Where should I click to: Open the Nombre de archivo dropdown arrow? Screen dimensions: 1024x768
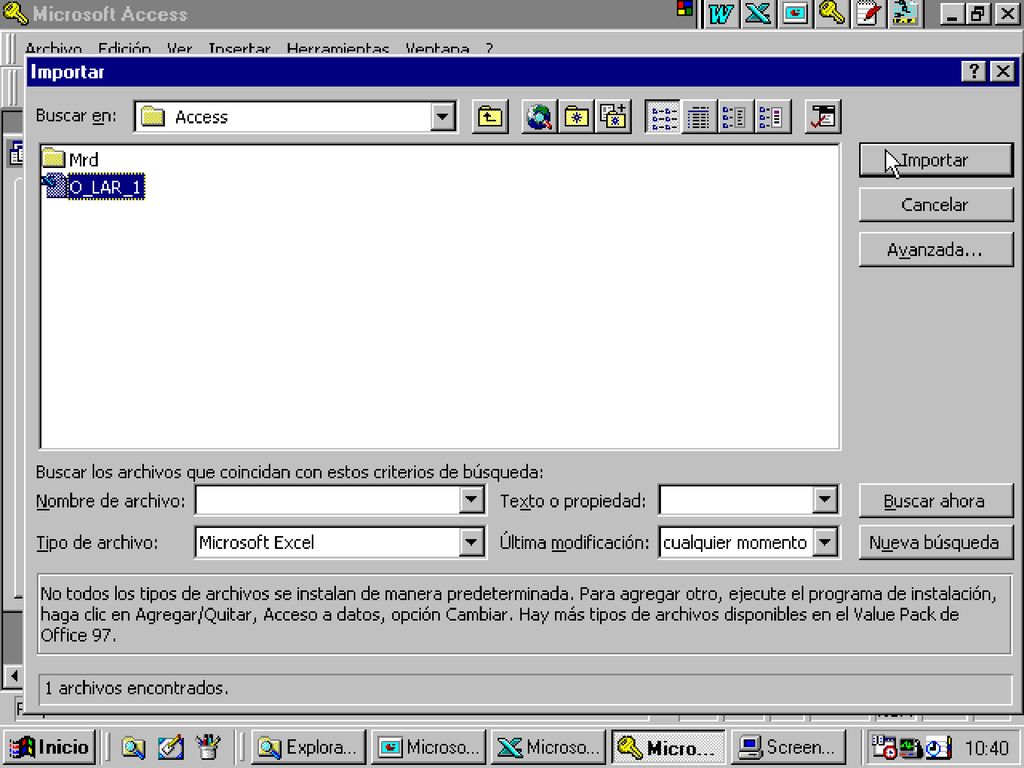[x=470, y=500]
